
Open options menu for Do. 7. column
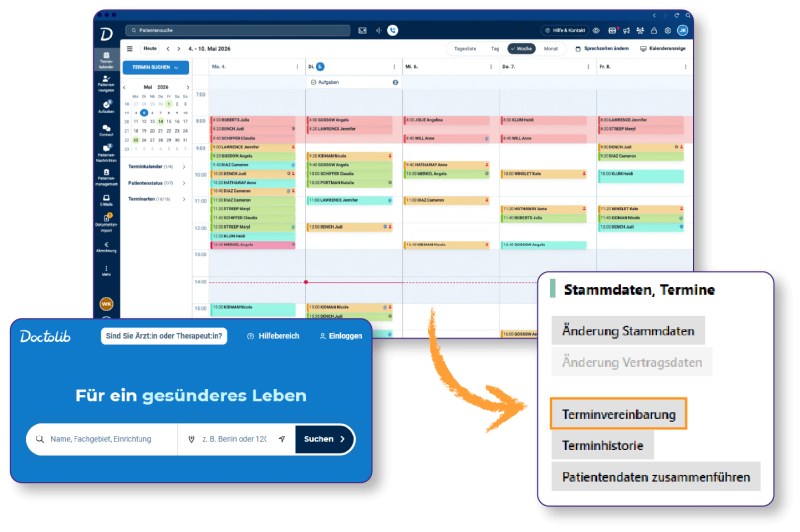588,67
